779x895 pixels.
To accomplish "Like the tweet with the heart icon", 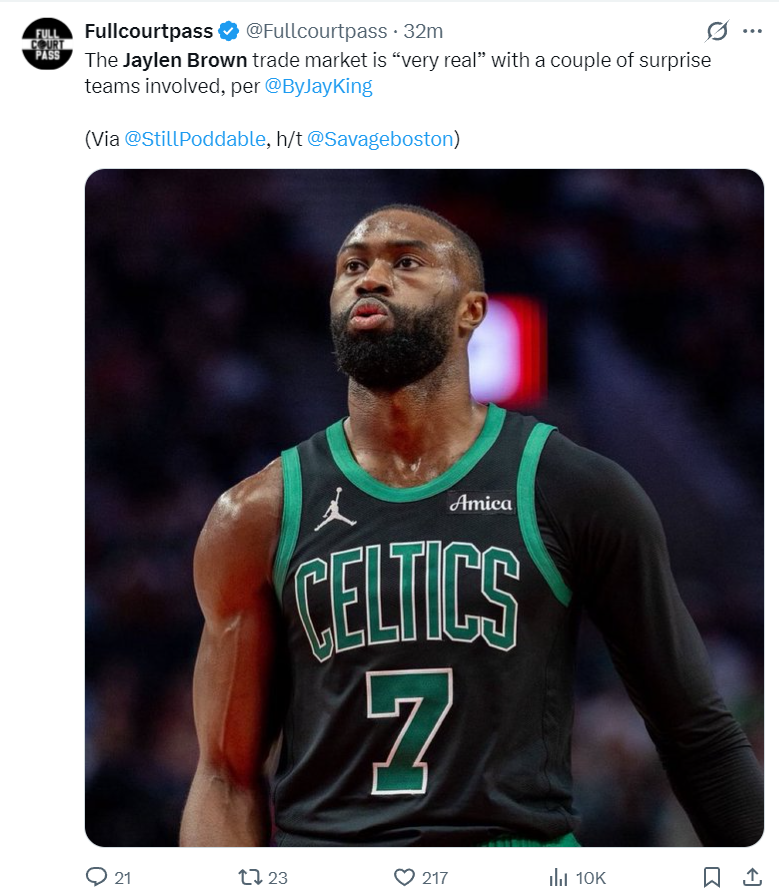I will (x=404, y=877).
